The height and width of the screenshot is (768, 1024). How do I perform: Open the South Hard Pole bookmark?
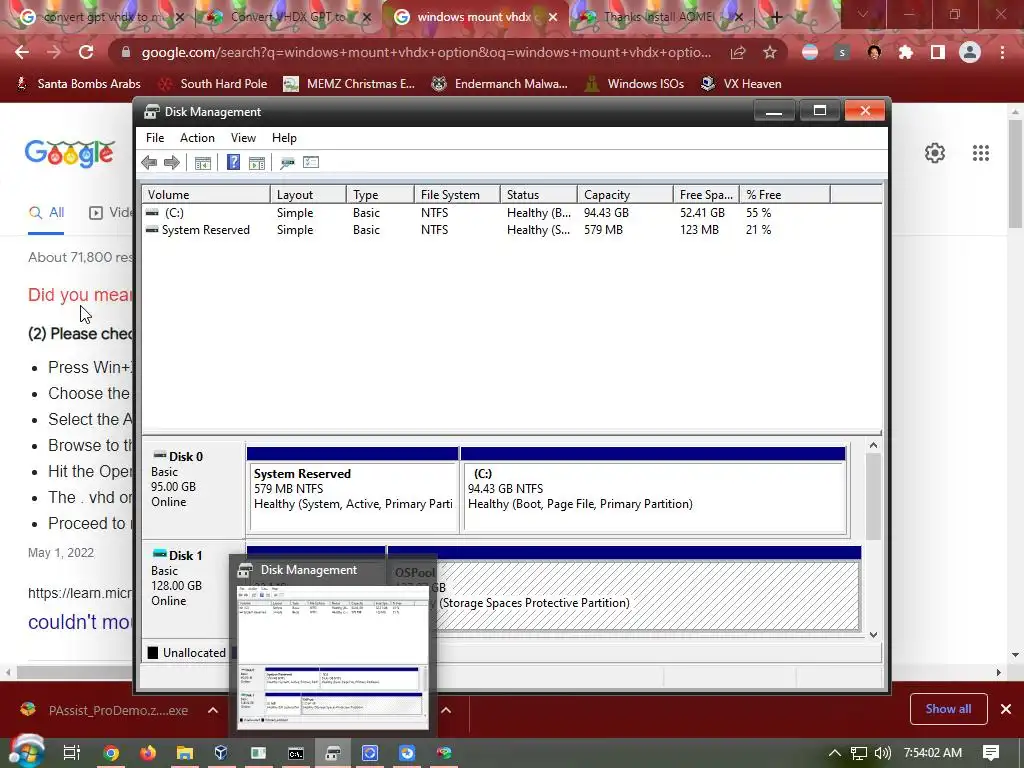tap(213, 84)
